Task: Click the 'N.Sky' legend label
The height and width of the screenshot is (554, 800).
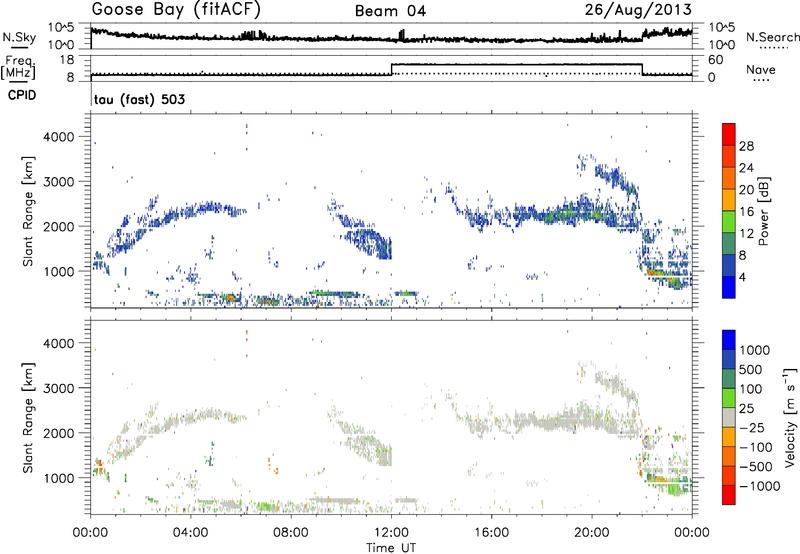Action: click(x=19, y=37)
